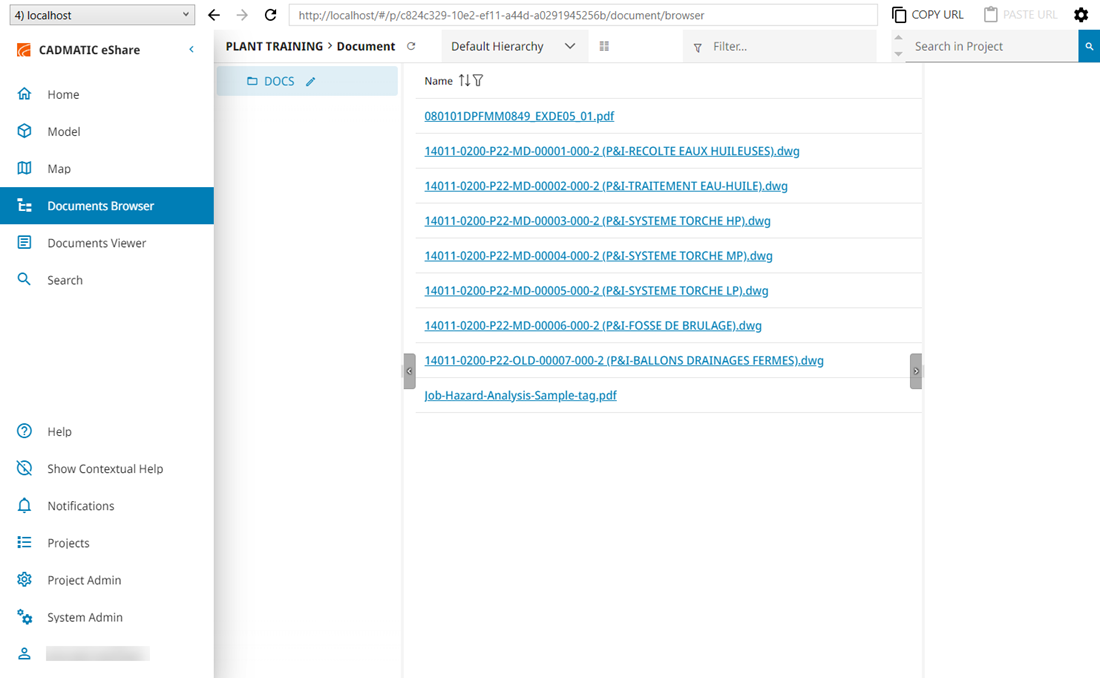The height and width of the screenshot is (678, 1100).
Task: Open Documents Viewer
Action: coord(107,243)
